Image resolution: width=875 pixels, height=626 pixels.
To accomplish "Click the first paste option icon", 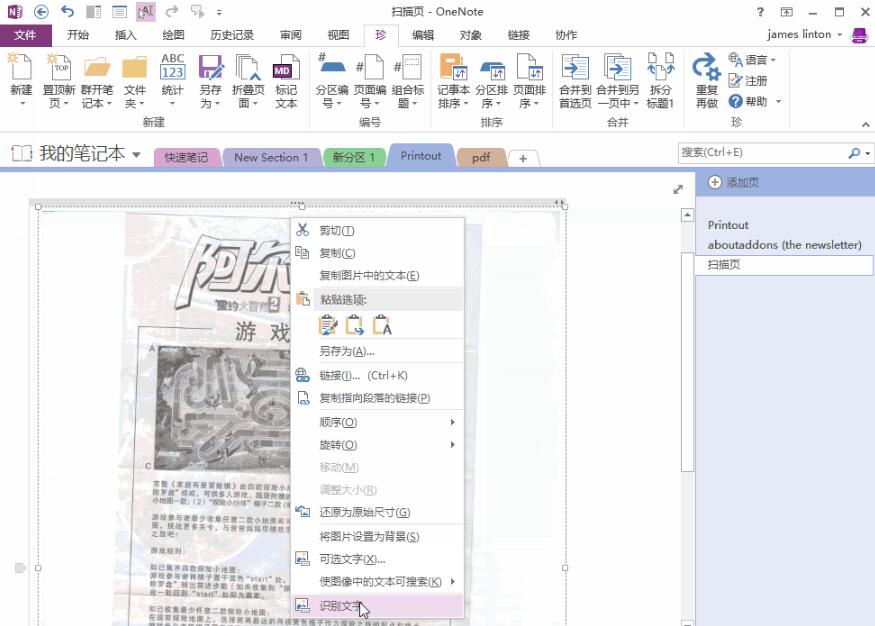I will click(328, 325).
